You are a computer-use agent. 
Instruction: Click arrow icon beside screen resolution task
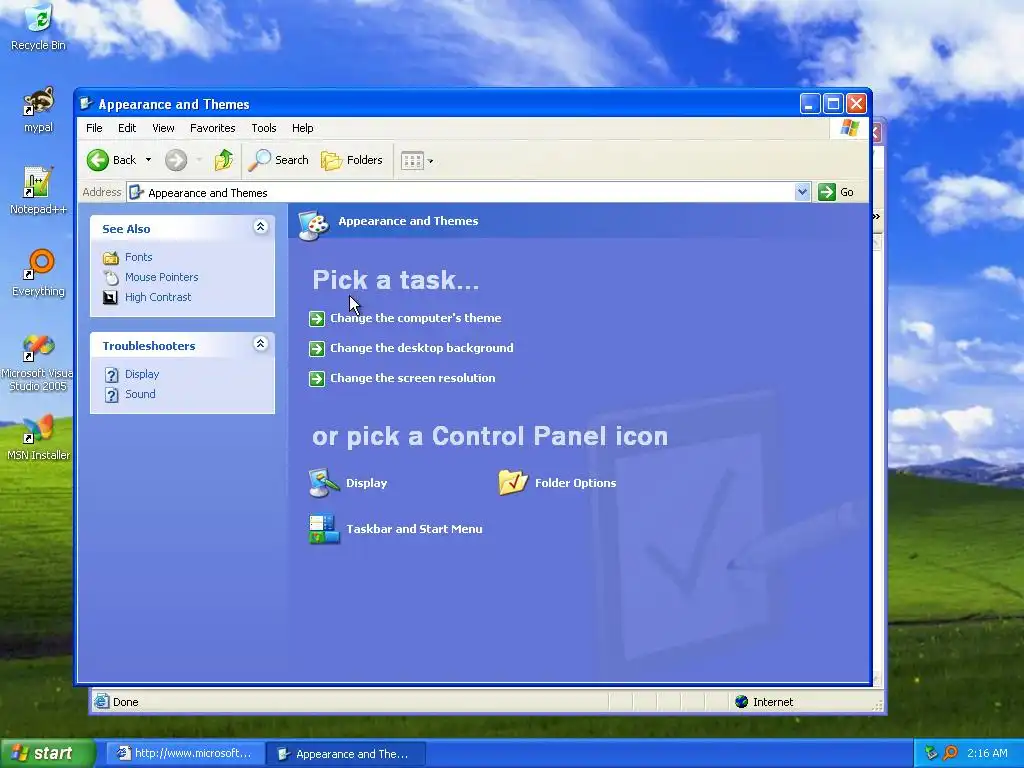(317, 379)
